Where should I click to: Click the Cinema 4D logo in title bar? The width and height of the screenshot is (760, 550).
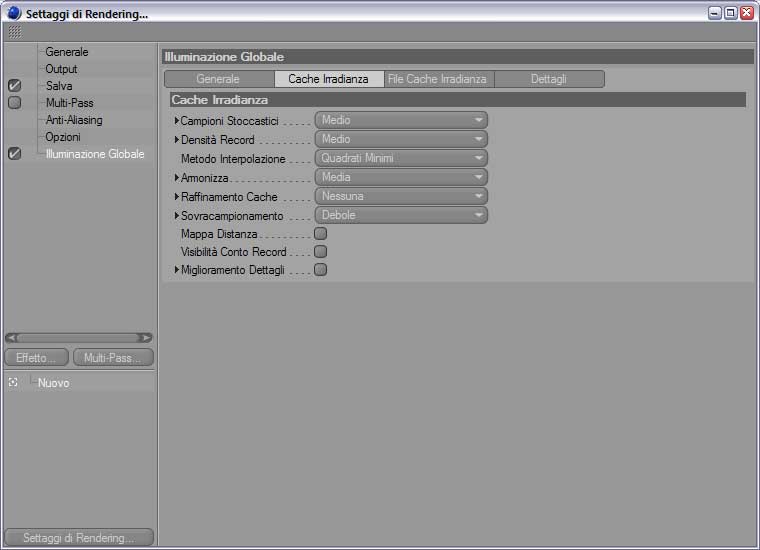click(14, 13)
